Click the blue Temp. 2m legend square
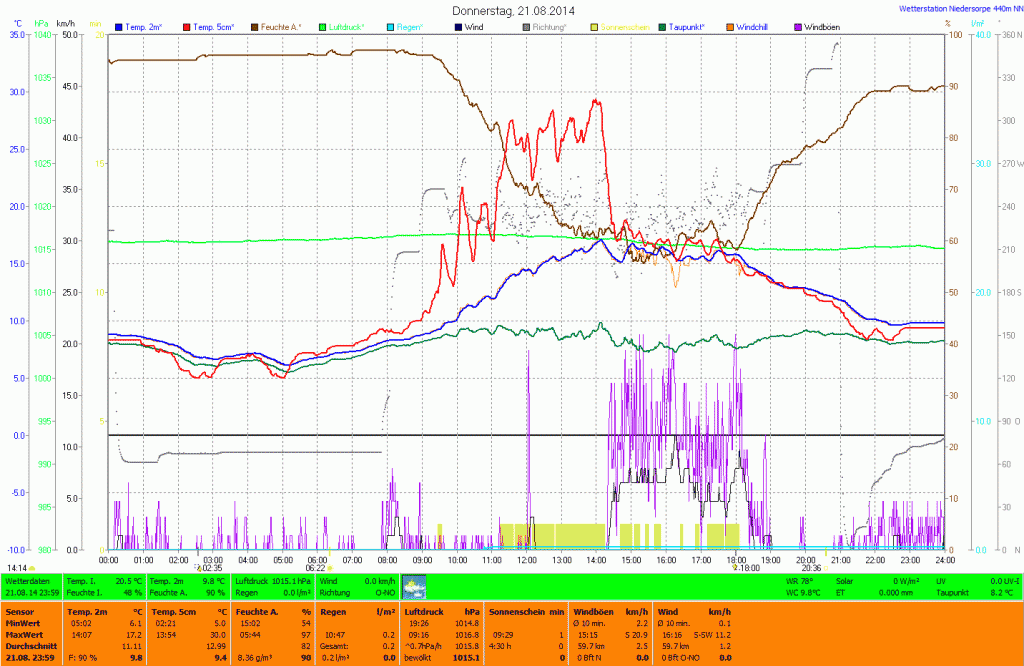 tap(120, 26)
